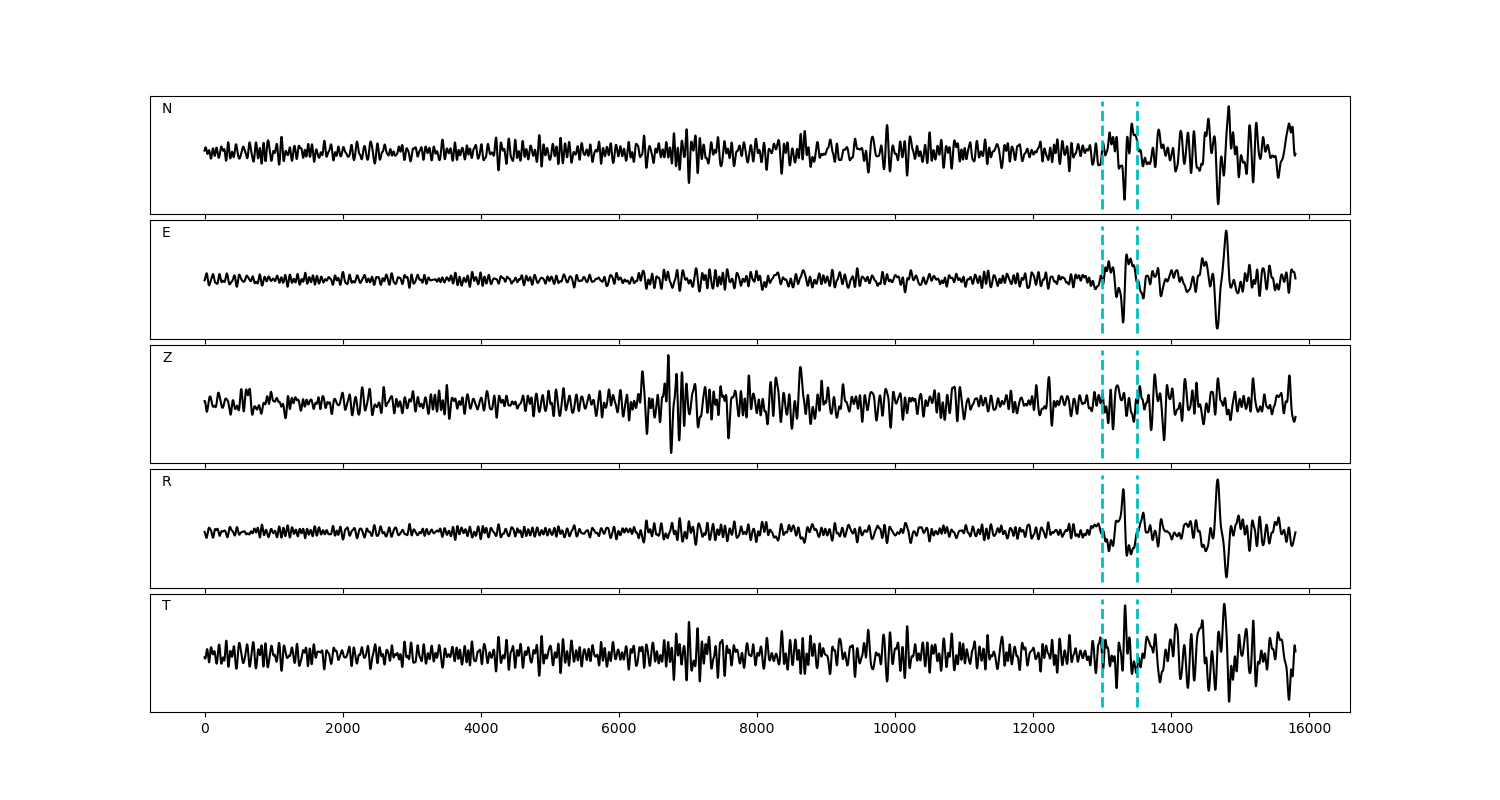
Task: Click the 0 tick label on x-axis
Action: click(205, 730)
